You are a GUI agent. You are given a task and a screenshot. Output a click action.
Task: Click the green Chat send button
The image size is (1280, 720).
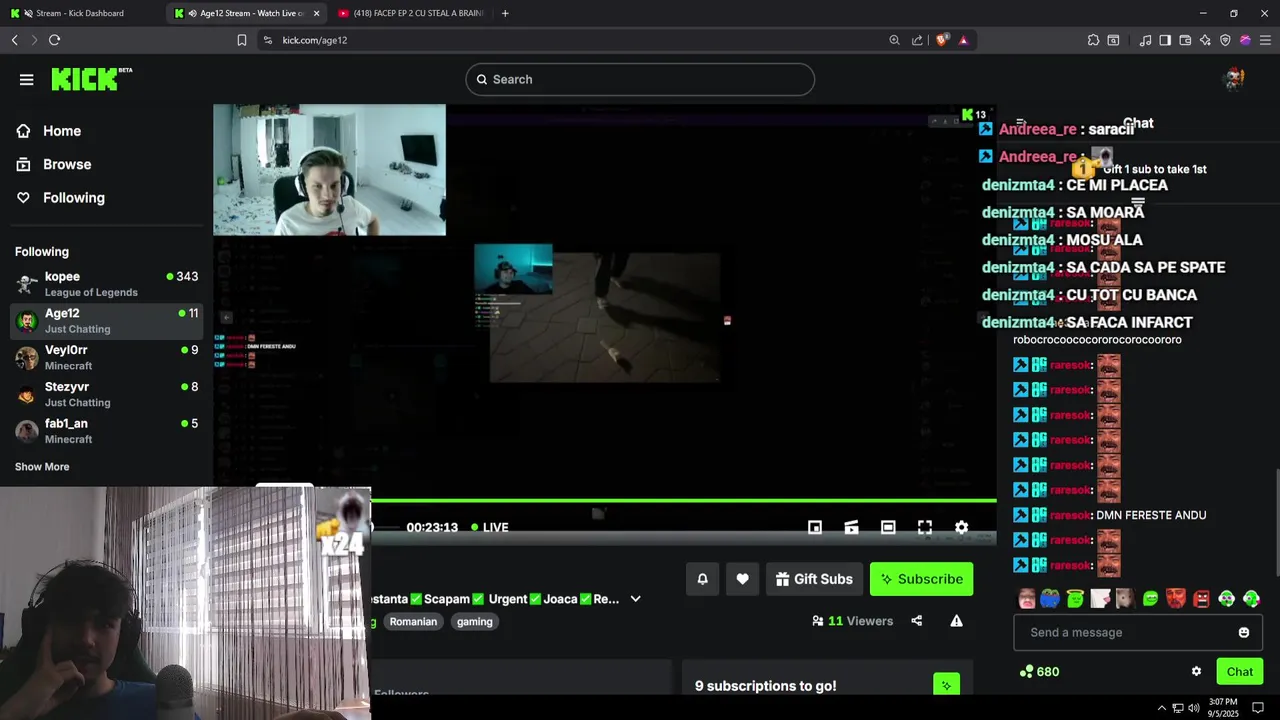(x=1239, y=672)
